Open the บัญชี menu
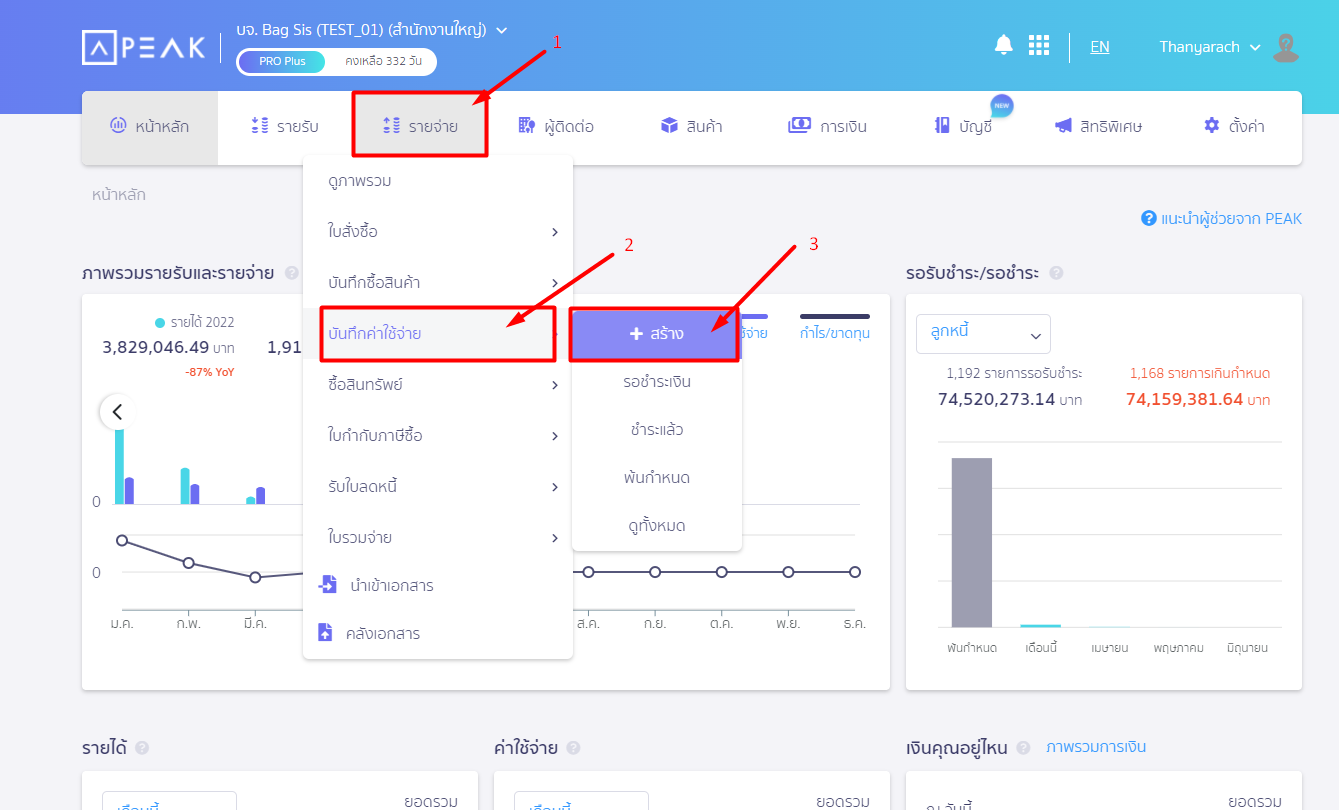The width and height of the screenshot is (1339, 810). (963, 127)
